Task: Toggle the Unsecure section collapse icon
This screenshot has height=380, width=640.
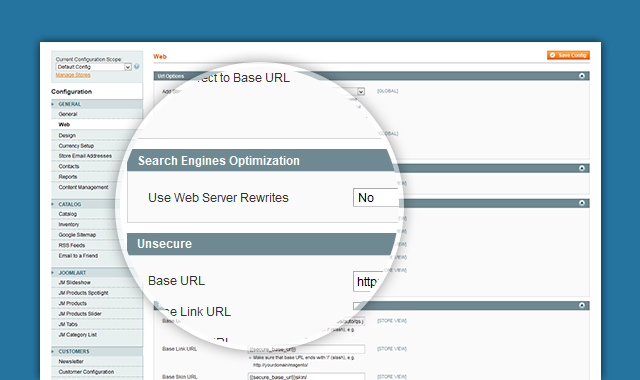Action: (x=582, y=203)
